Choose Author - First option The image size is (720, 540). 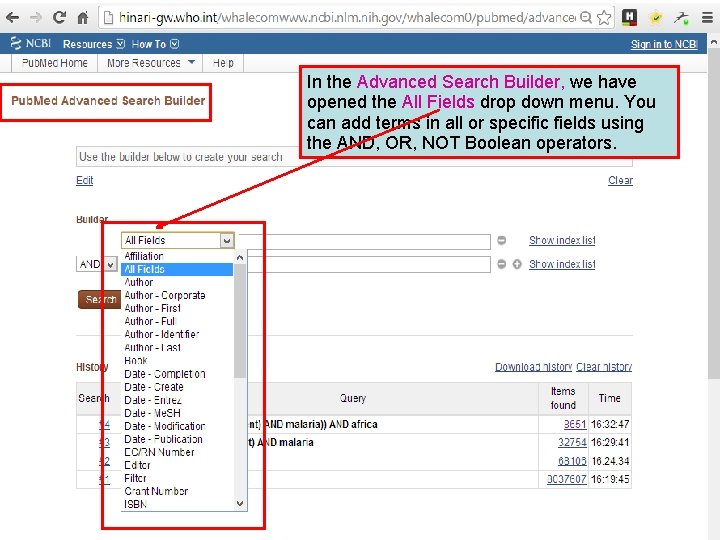pyautogui.click(x=178, y=308)
